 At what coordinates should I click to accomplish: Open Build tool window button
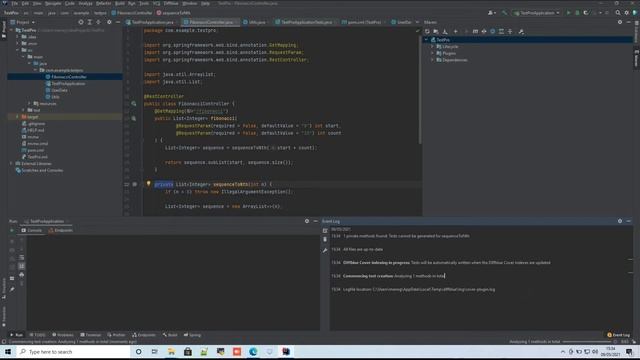point(170,335)
